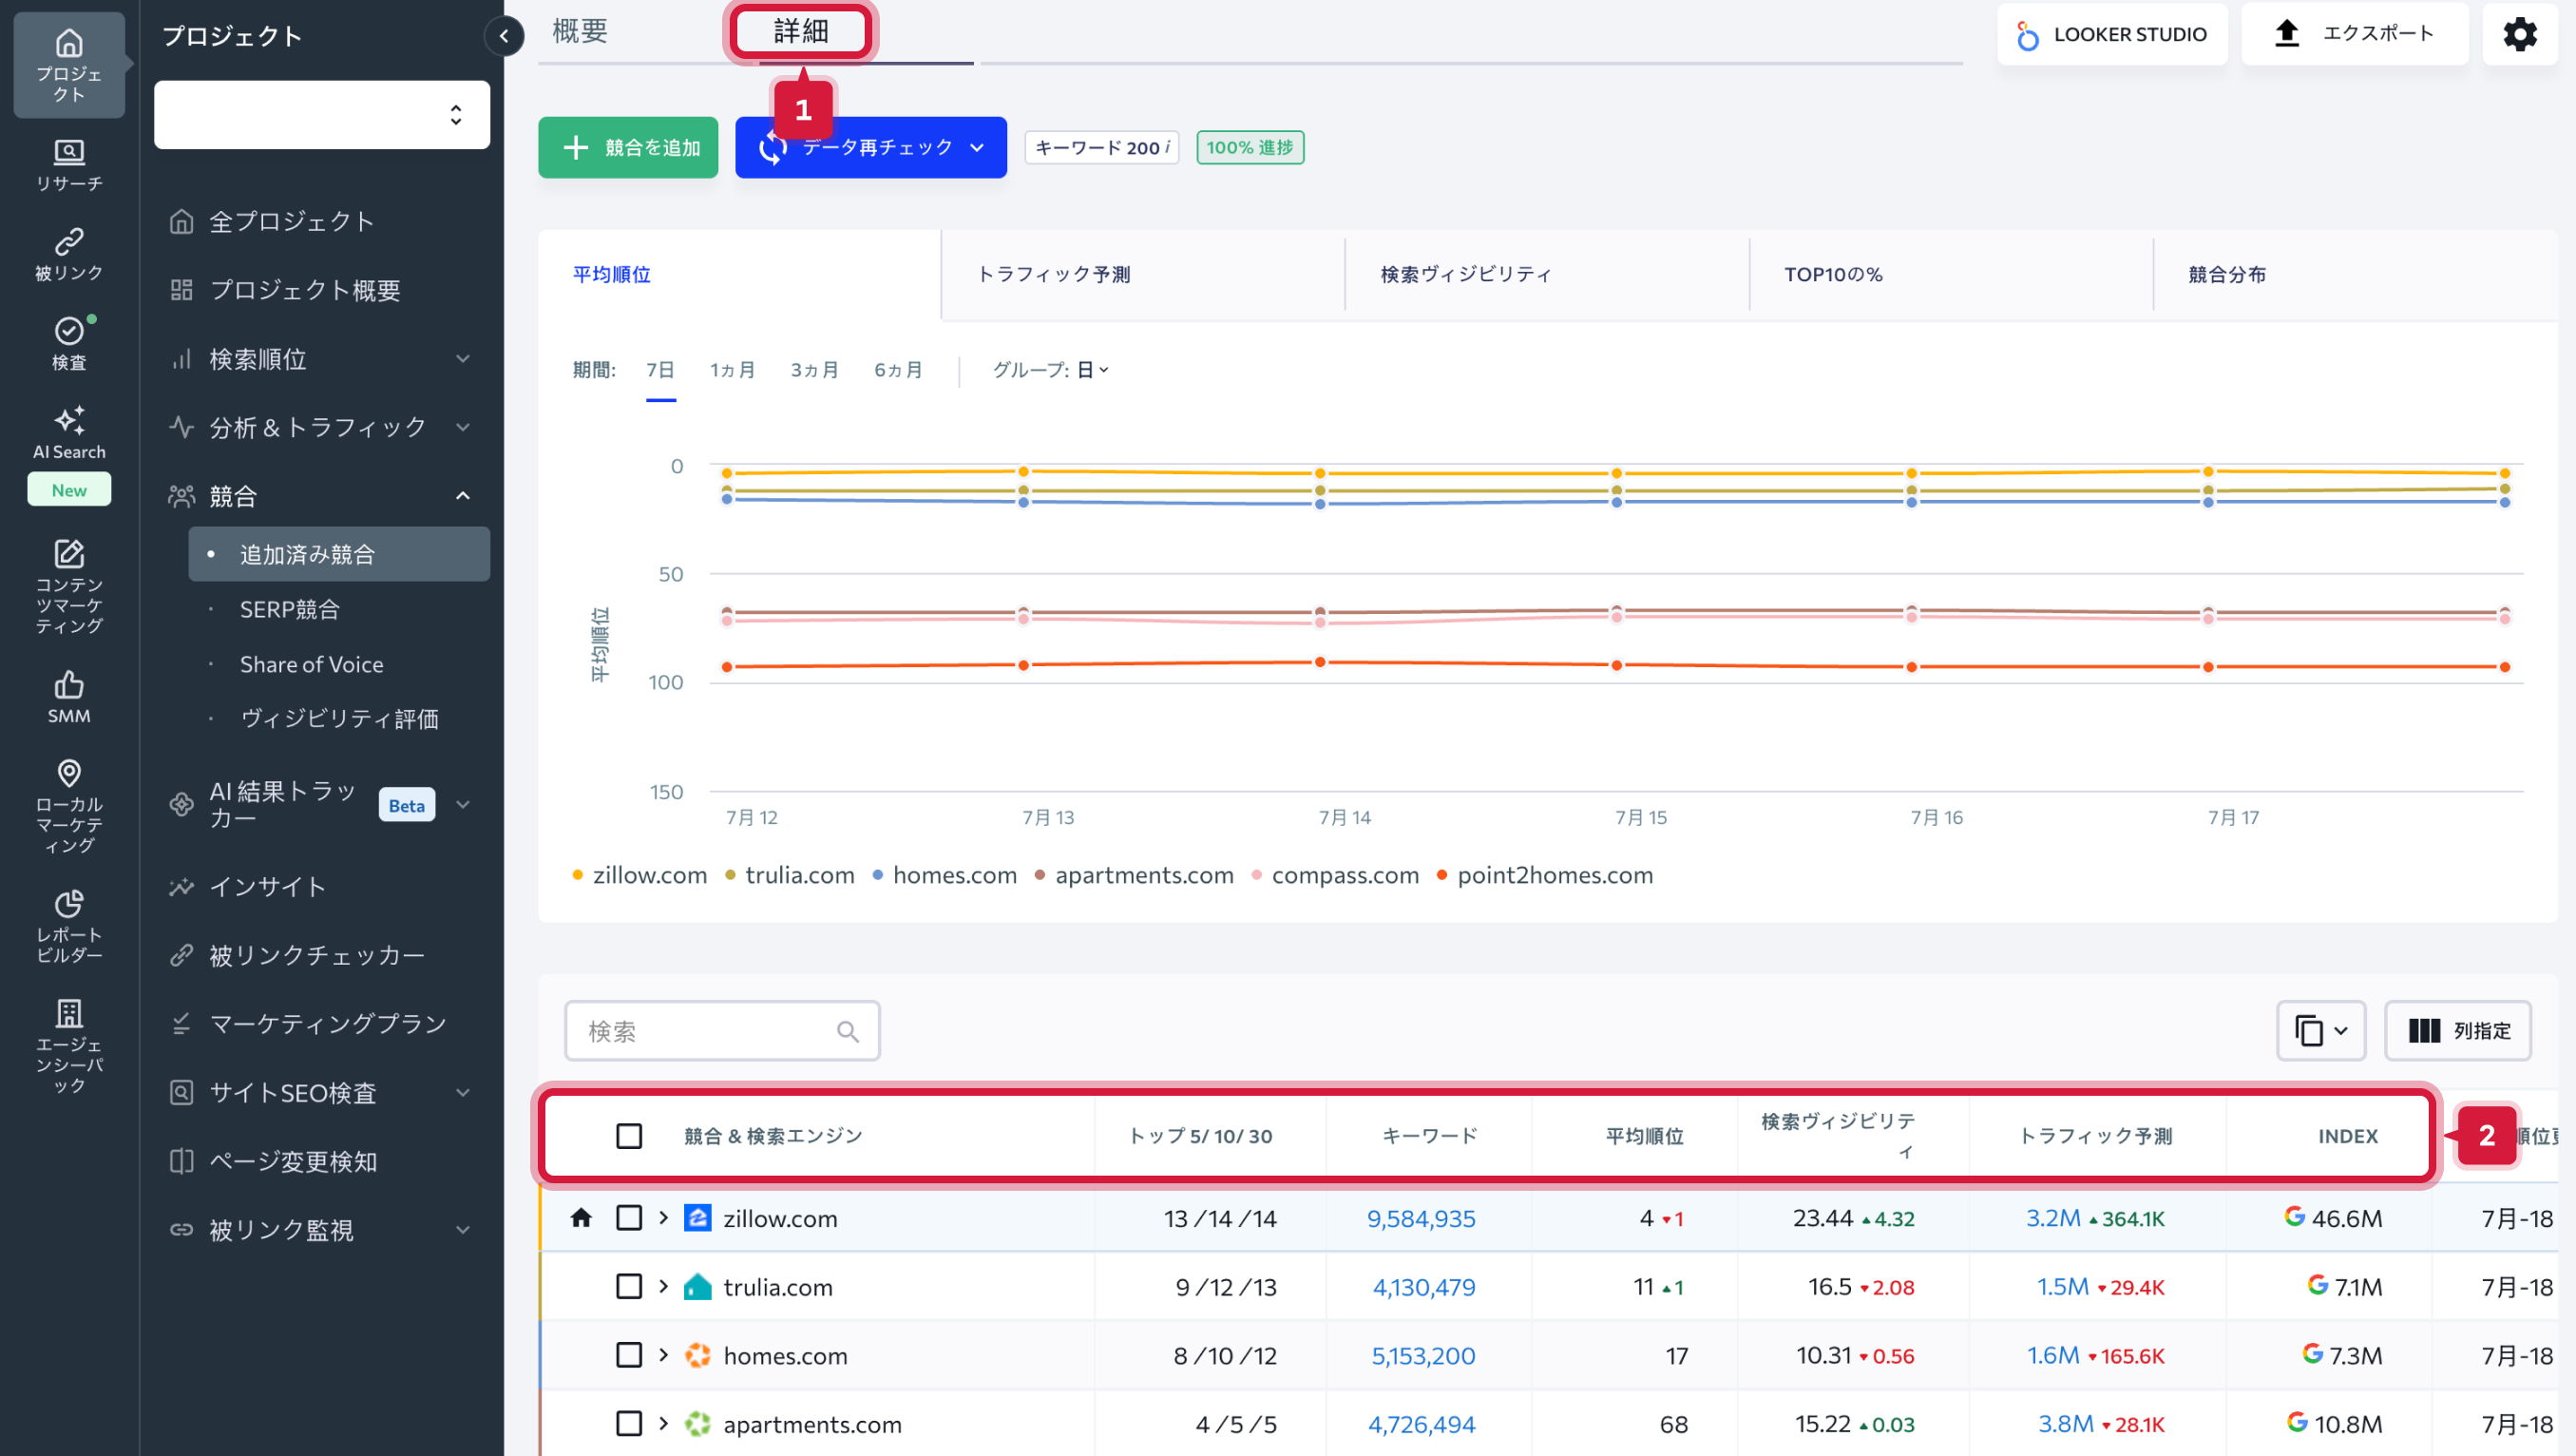Click the apartments.com favicon in table
This screenshot has height=1456, width=2576.
coord(697,1423)
